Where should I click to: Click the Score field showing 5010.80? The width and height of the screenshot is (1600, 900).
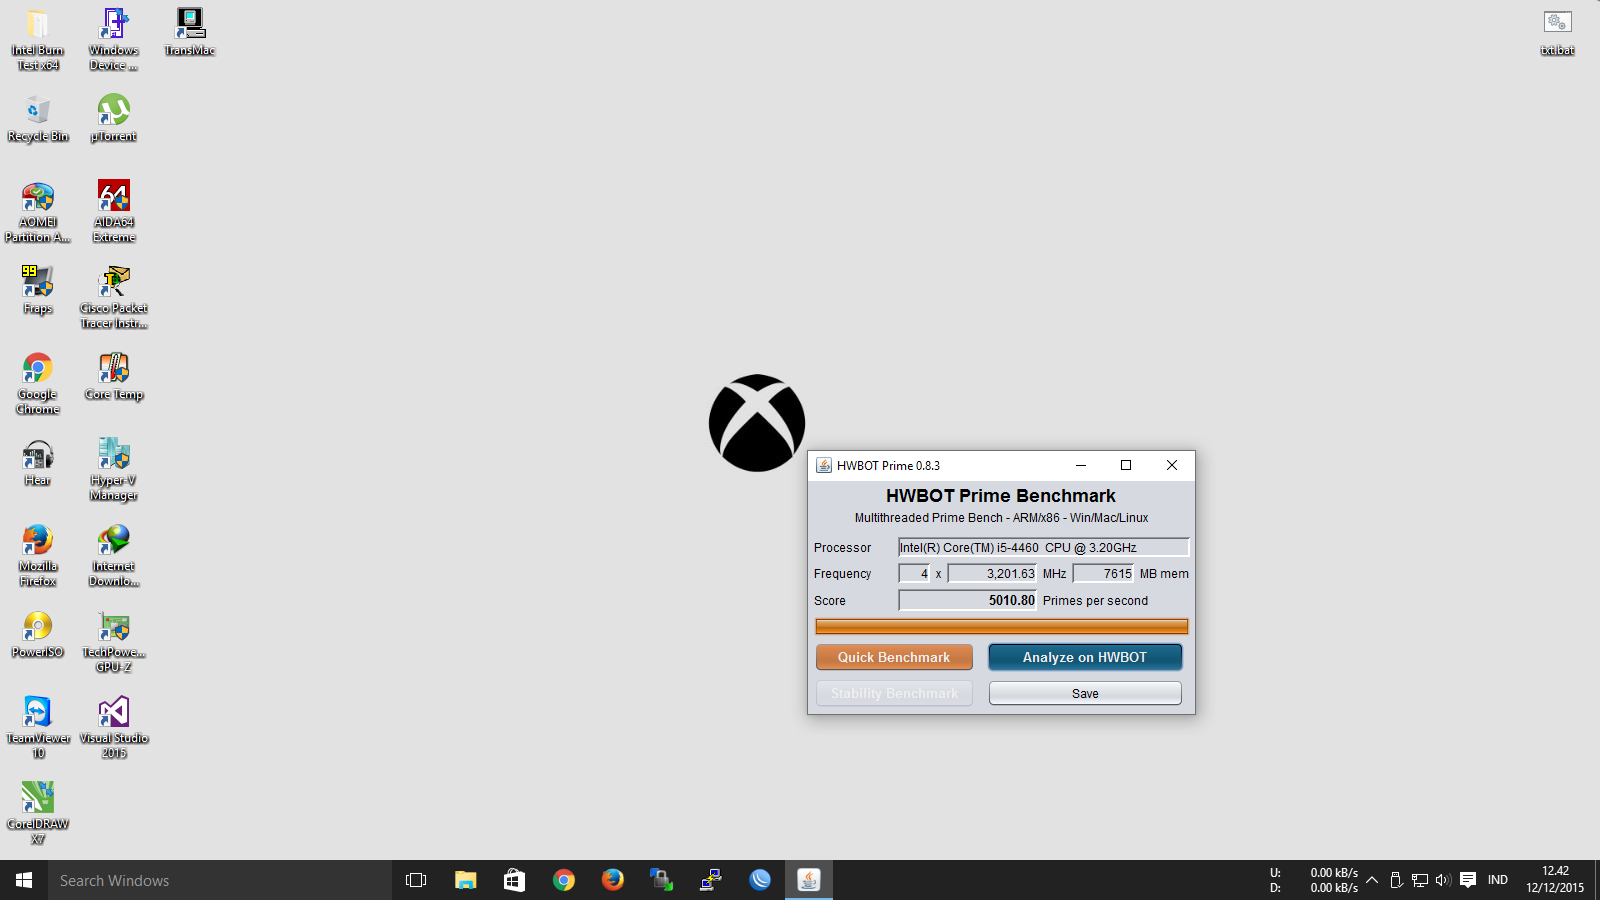(967, 600)
